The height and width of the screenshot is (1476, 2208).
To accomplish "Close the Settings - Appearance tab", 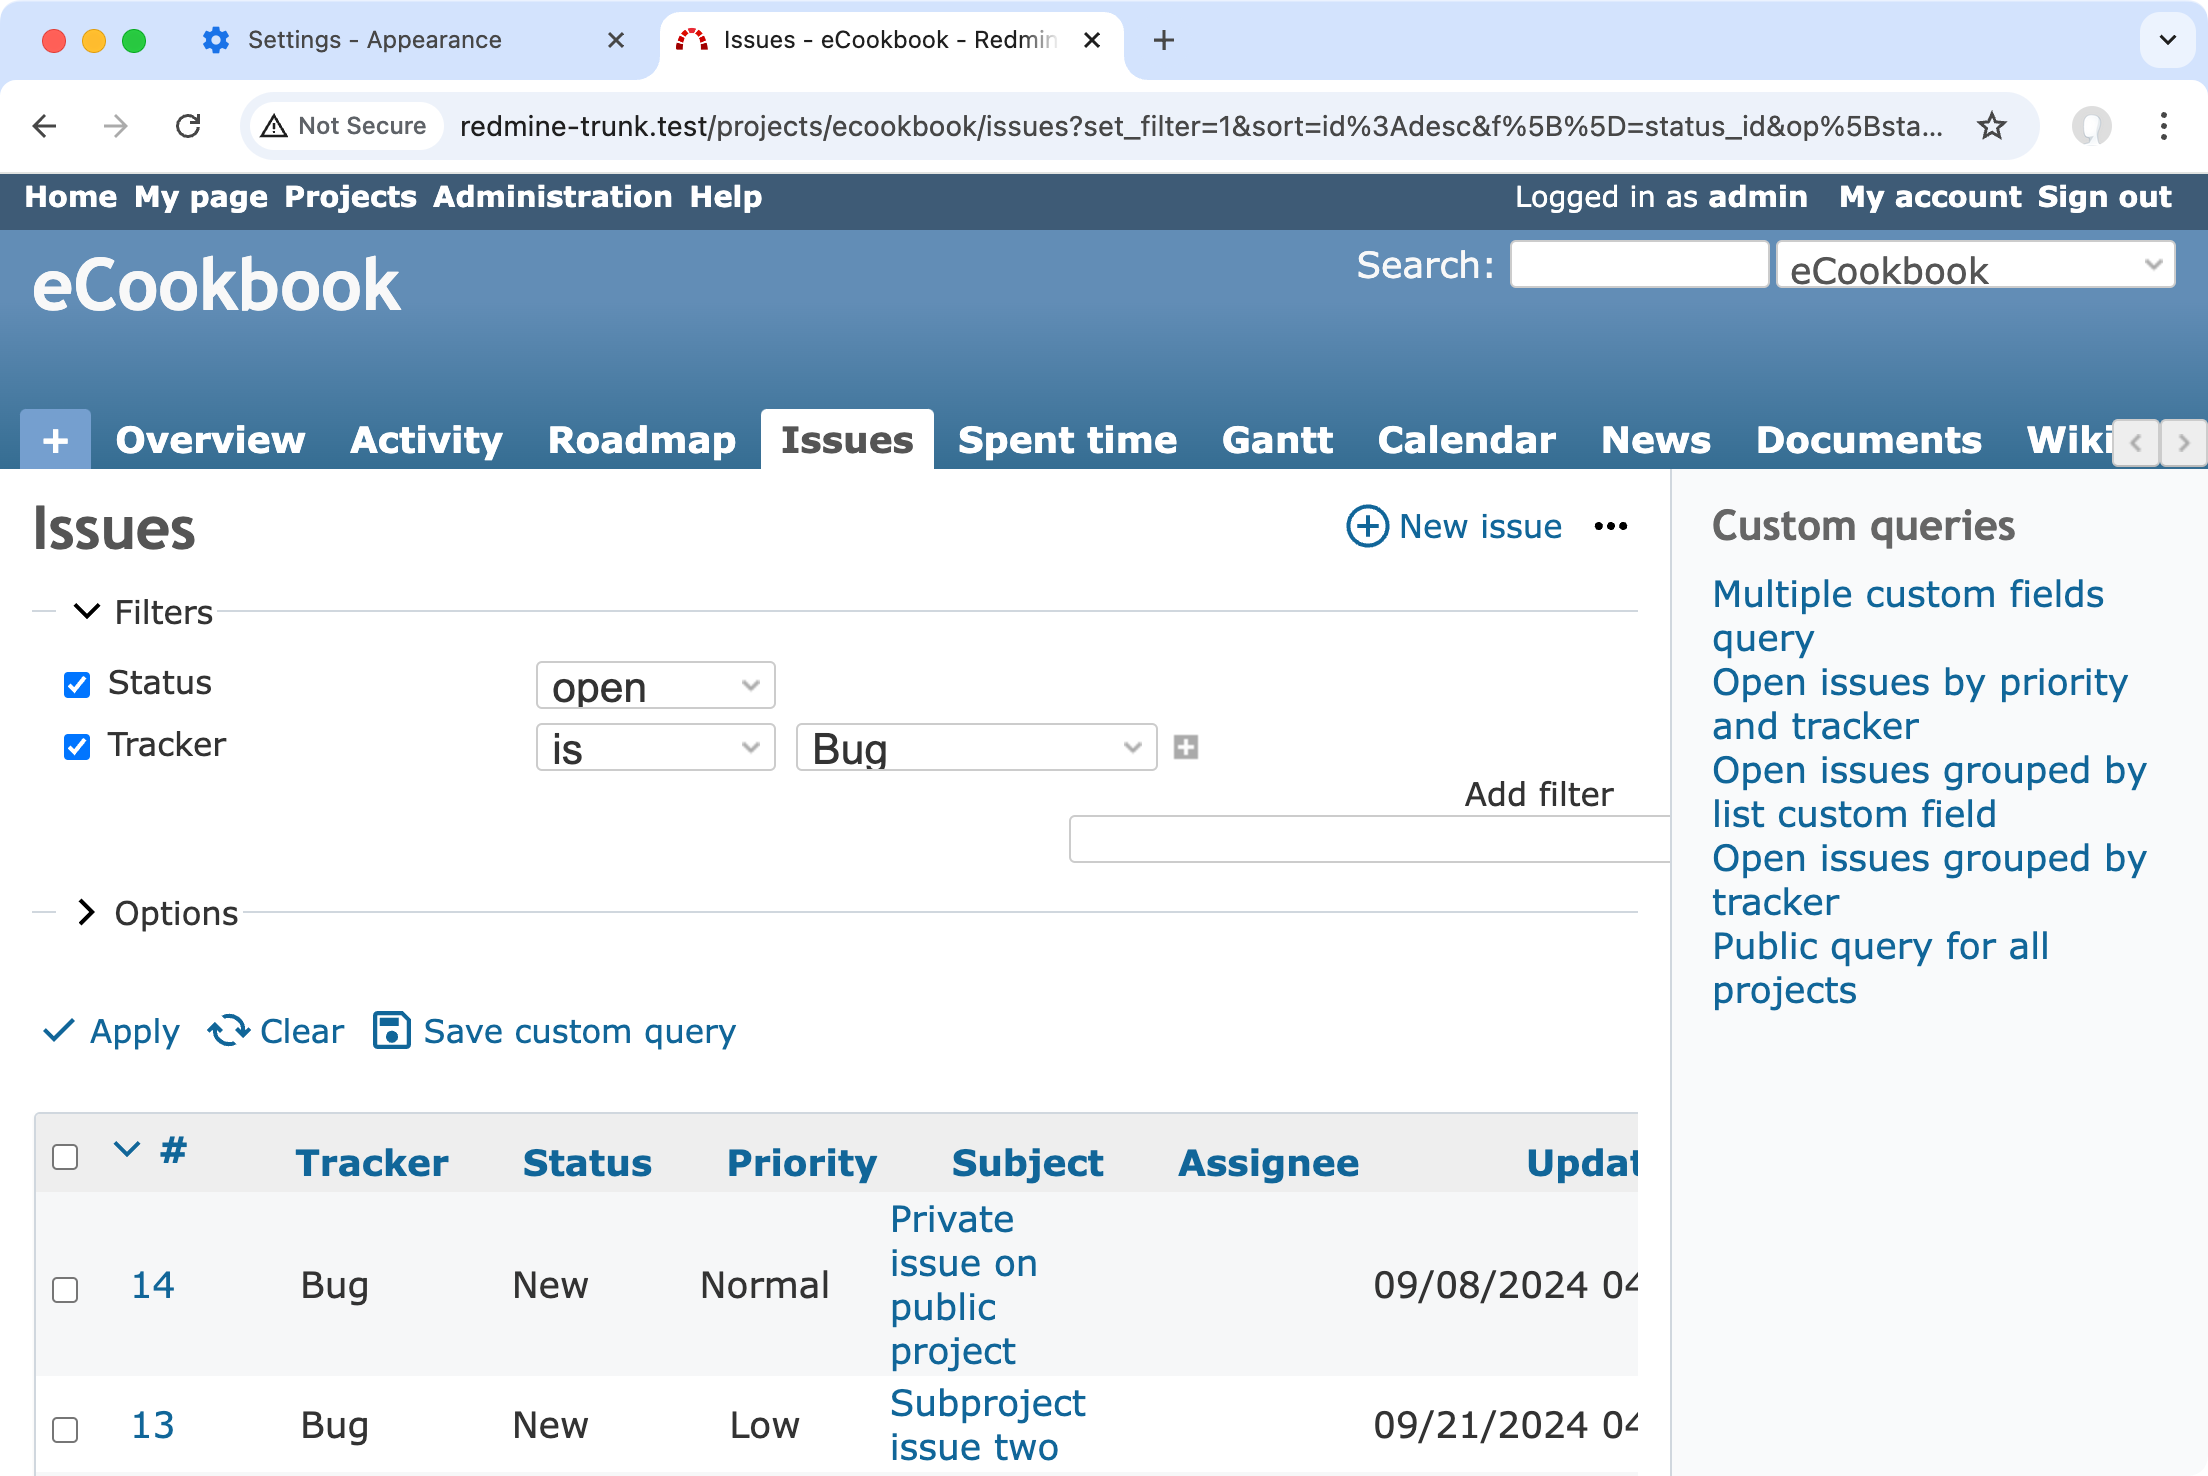I will click(616, 40).
